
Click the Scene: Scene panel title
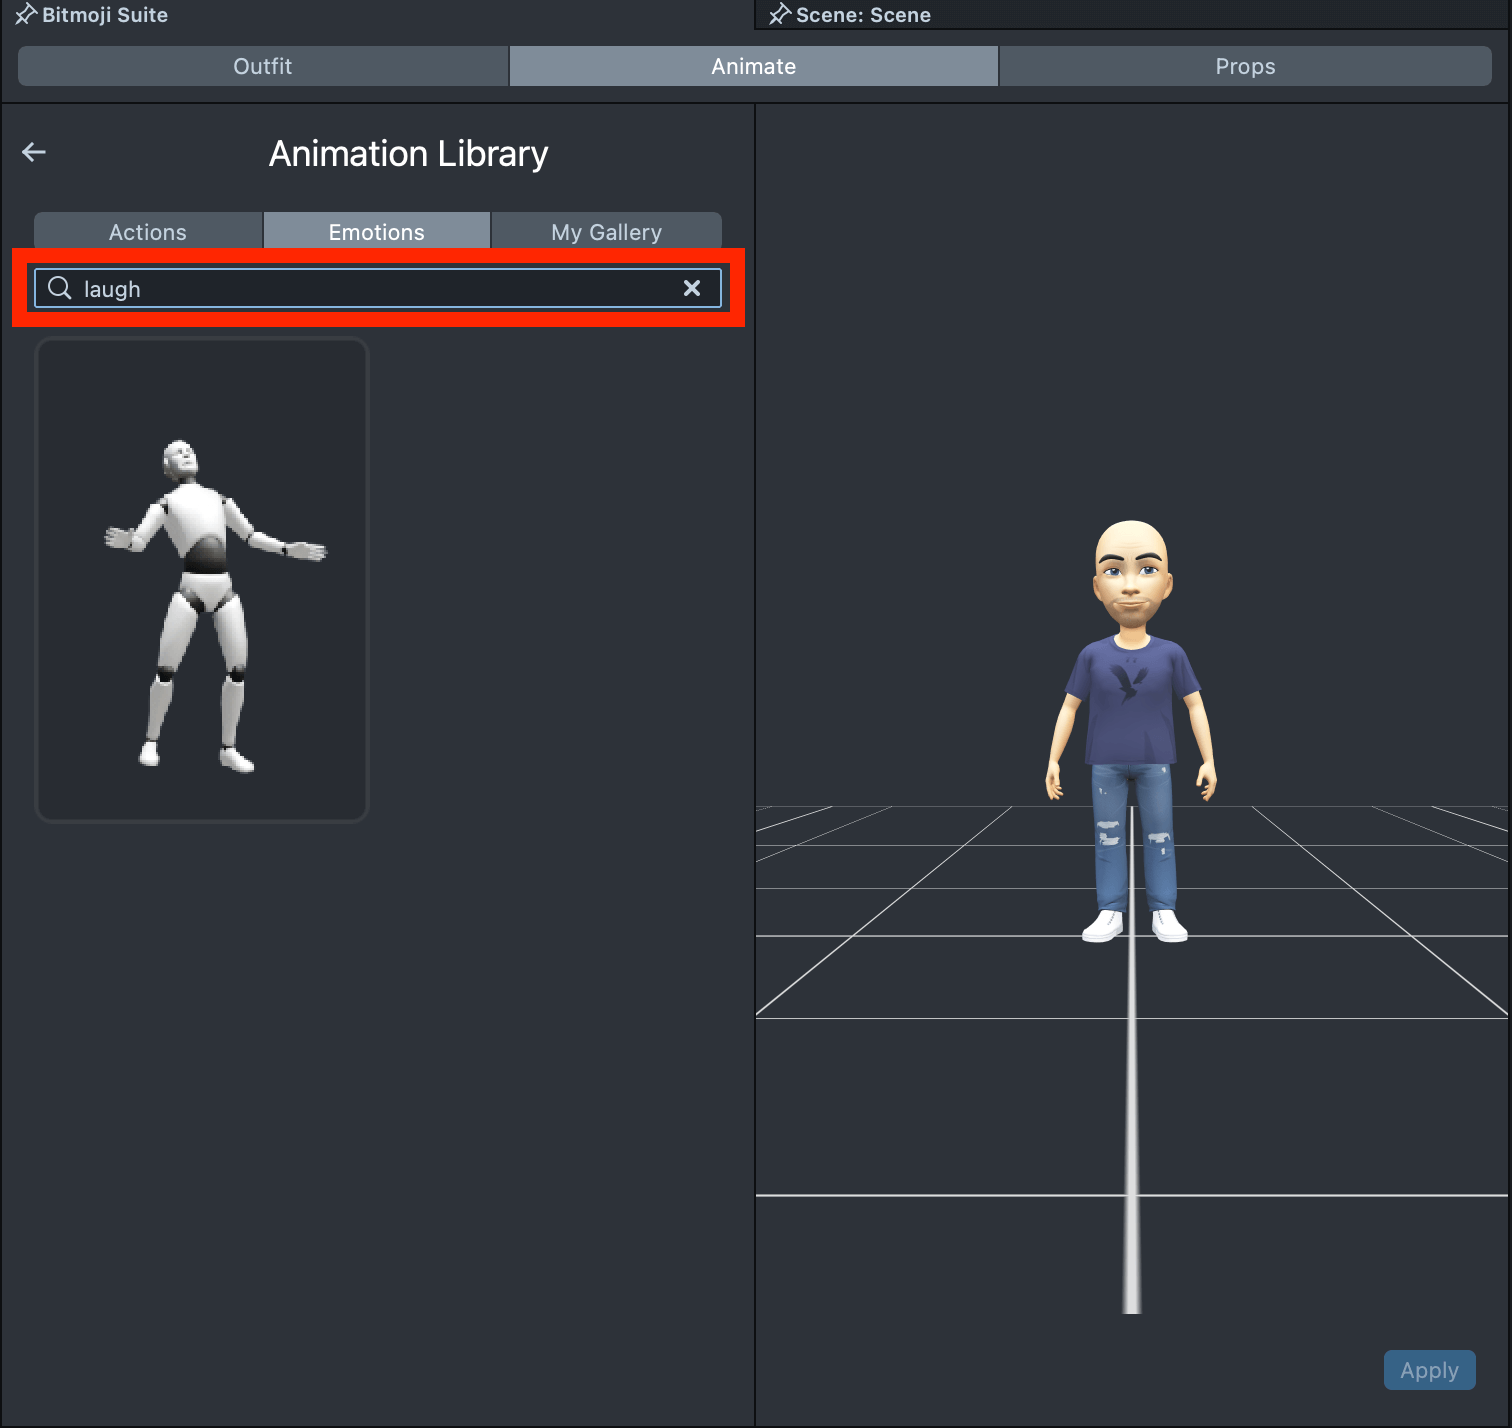(x=863, y=15)
